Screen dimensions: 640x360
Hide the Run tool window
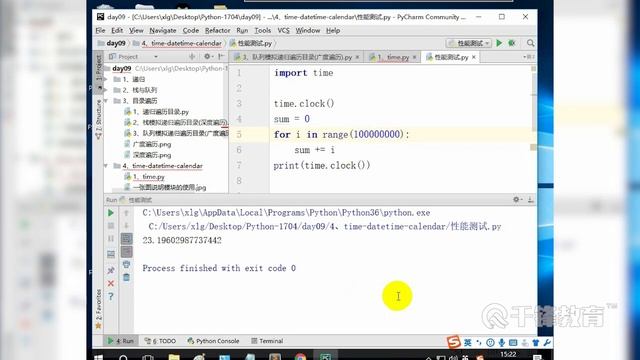530,200
